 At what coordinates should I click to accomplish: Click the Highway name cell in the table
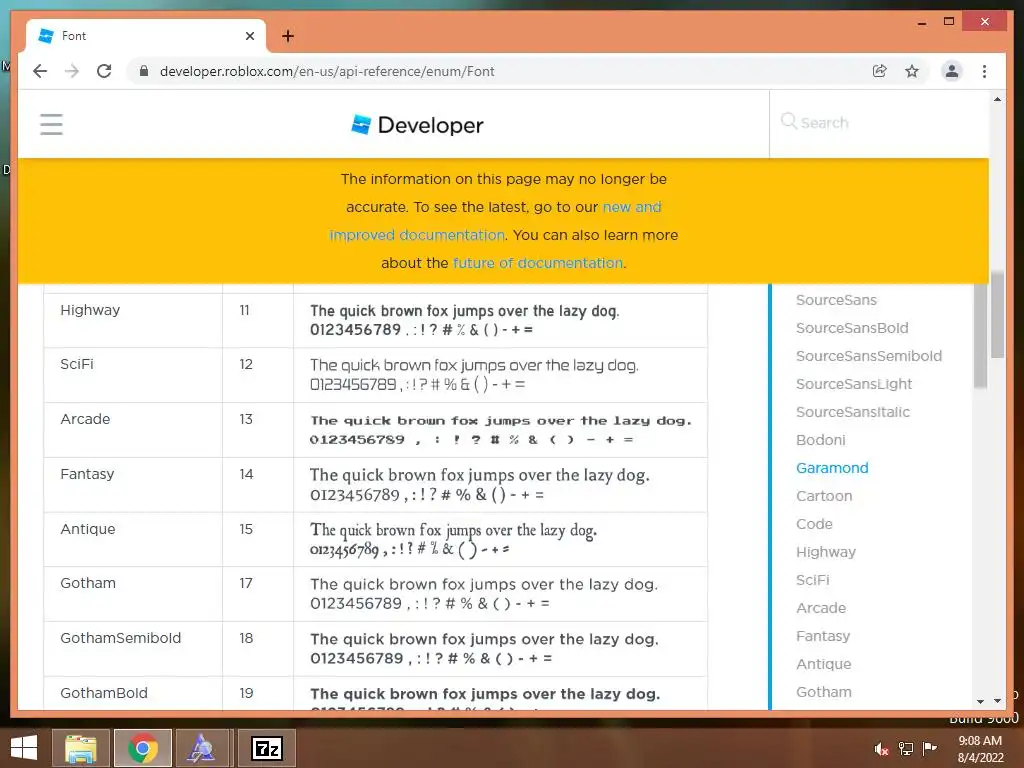(133, 320)
